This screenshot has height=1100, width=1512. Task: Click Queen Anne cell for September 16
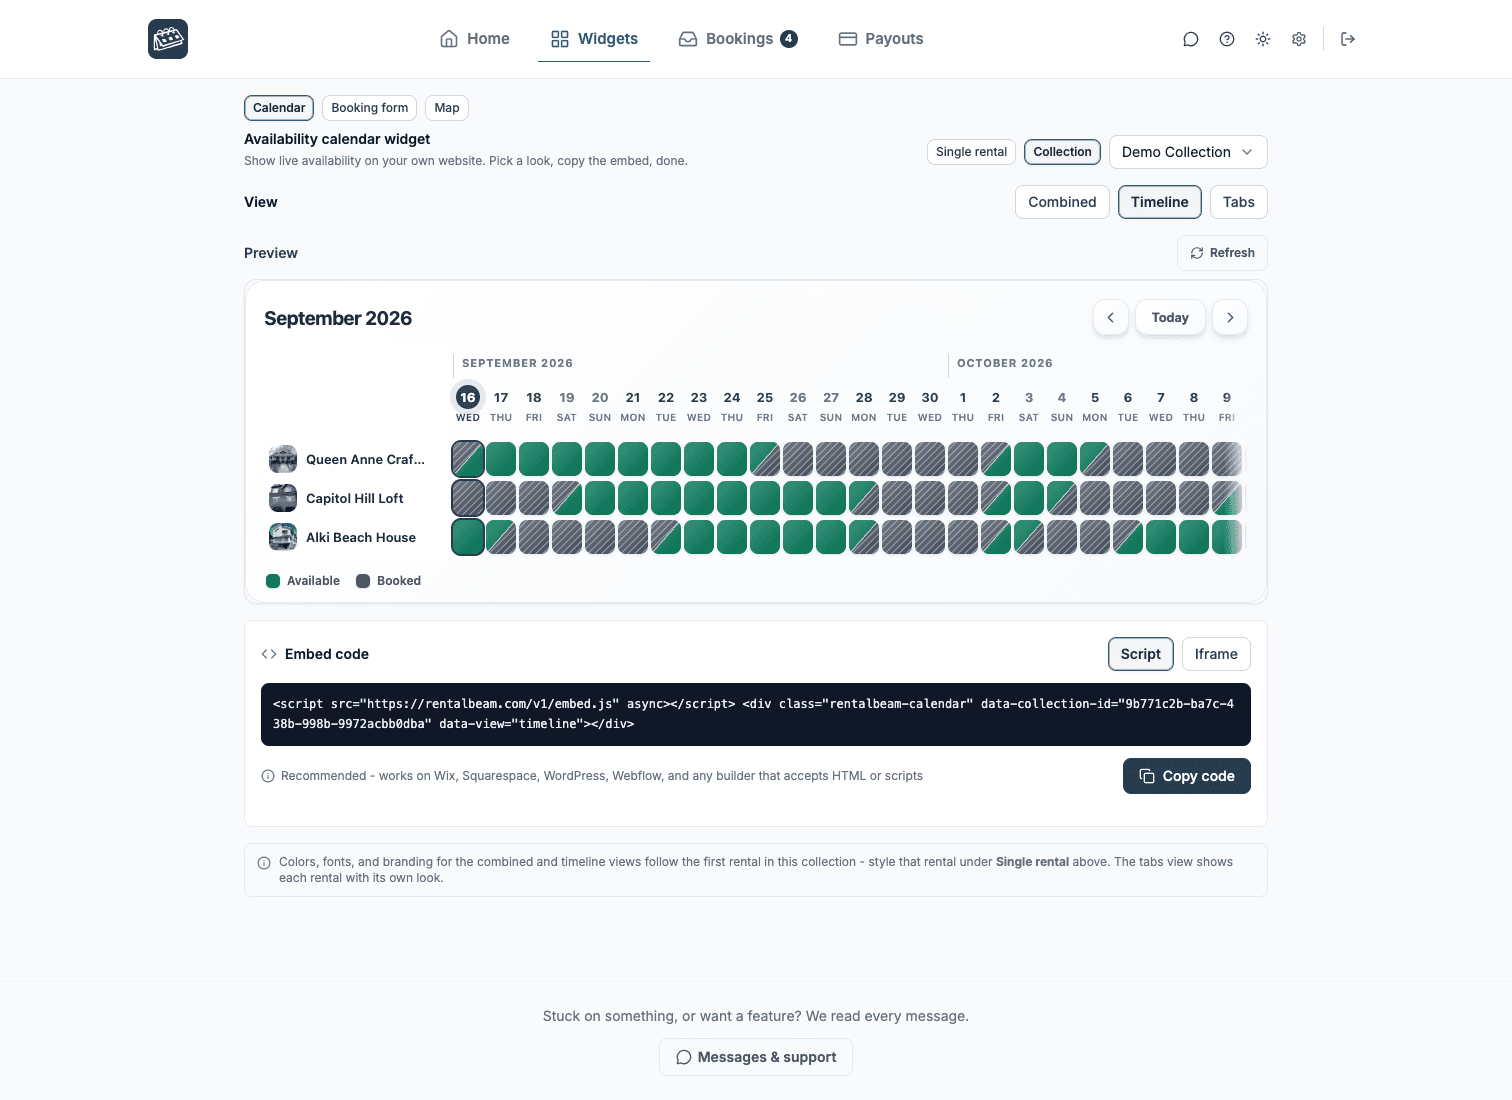(468, 459)
